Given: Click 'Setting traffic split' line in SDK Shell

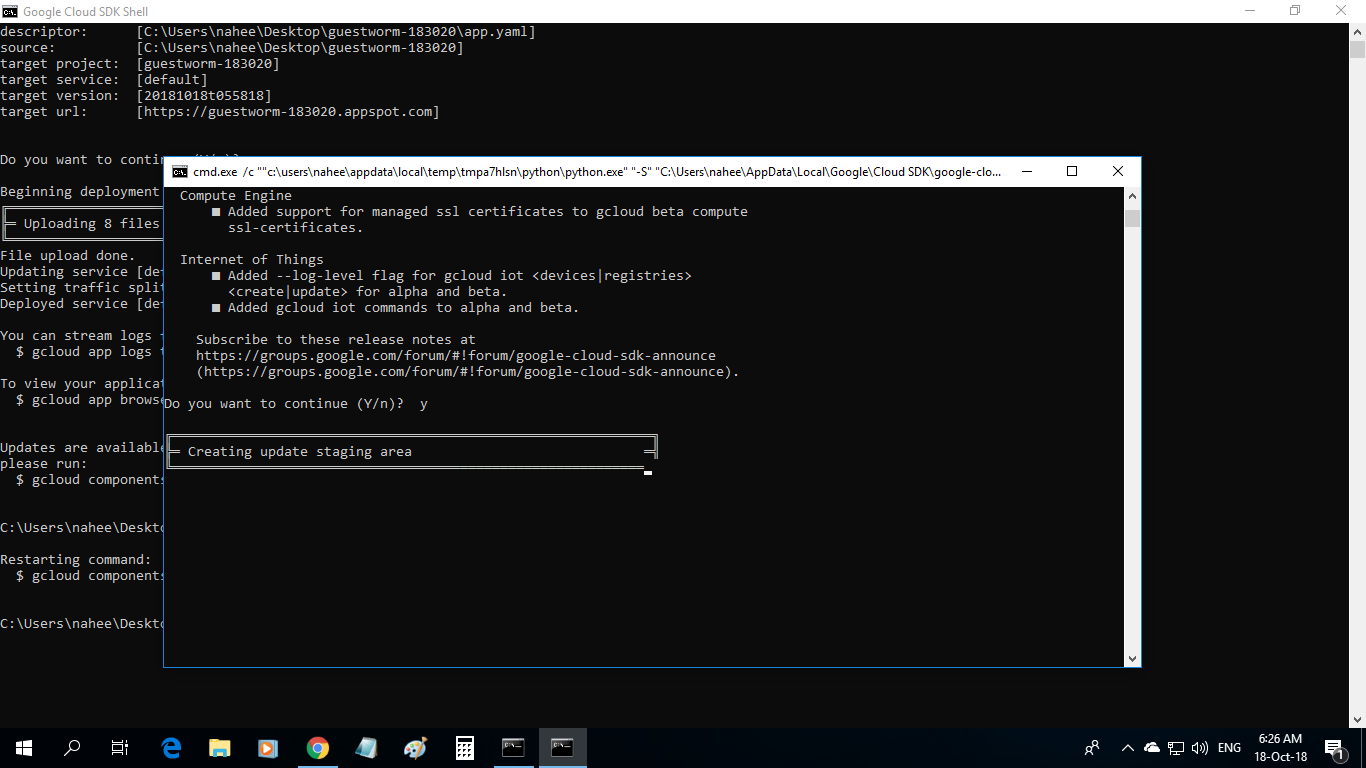Looking at the screenshot, I should 82,288.
